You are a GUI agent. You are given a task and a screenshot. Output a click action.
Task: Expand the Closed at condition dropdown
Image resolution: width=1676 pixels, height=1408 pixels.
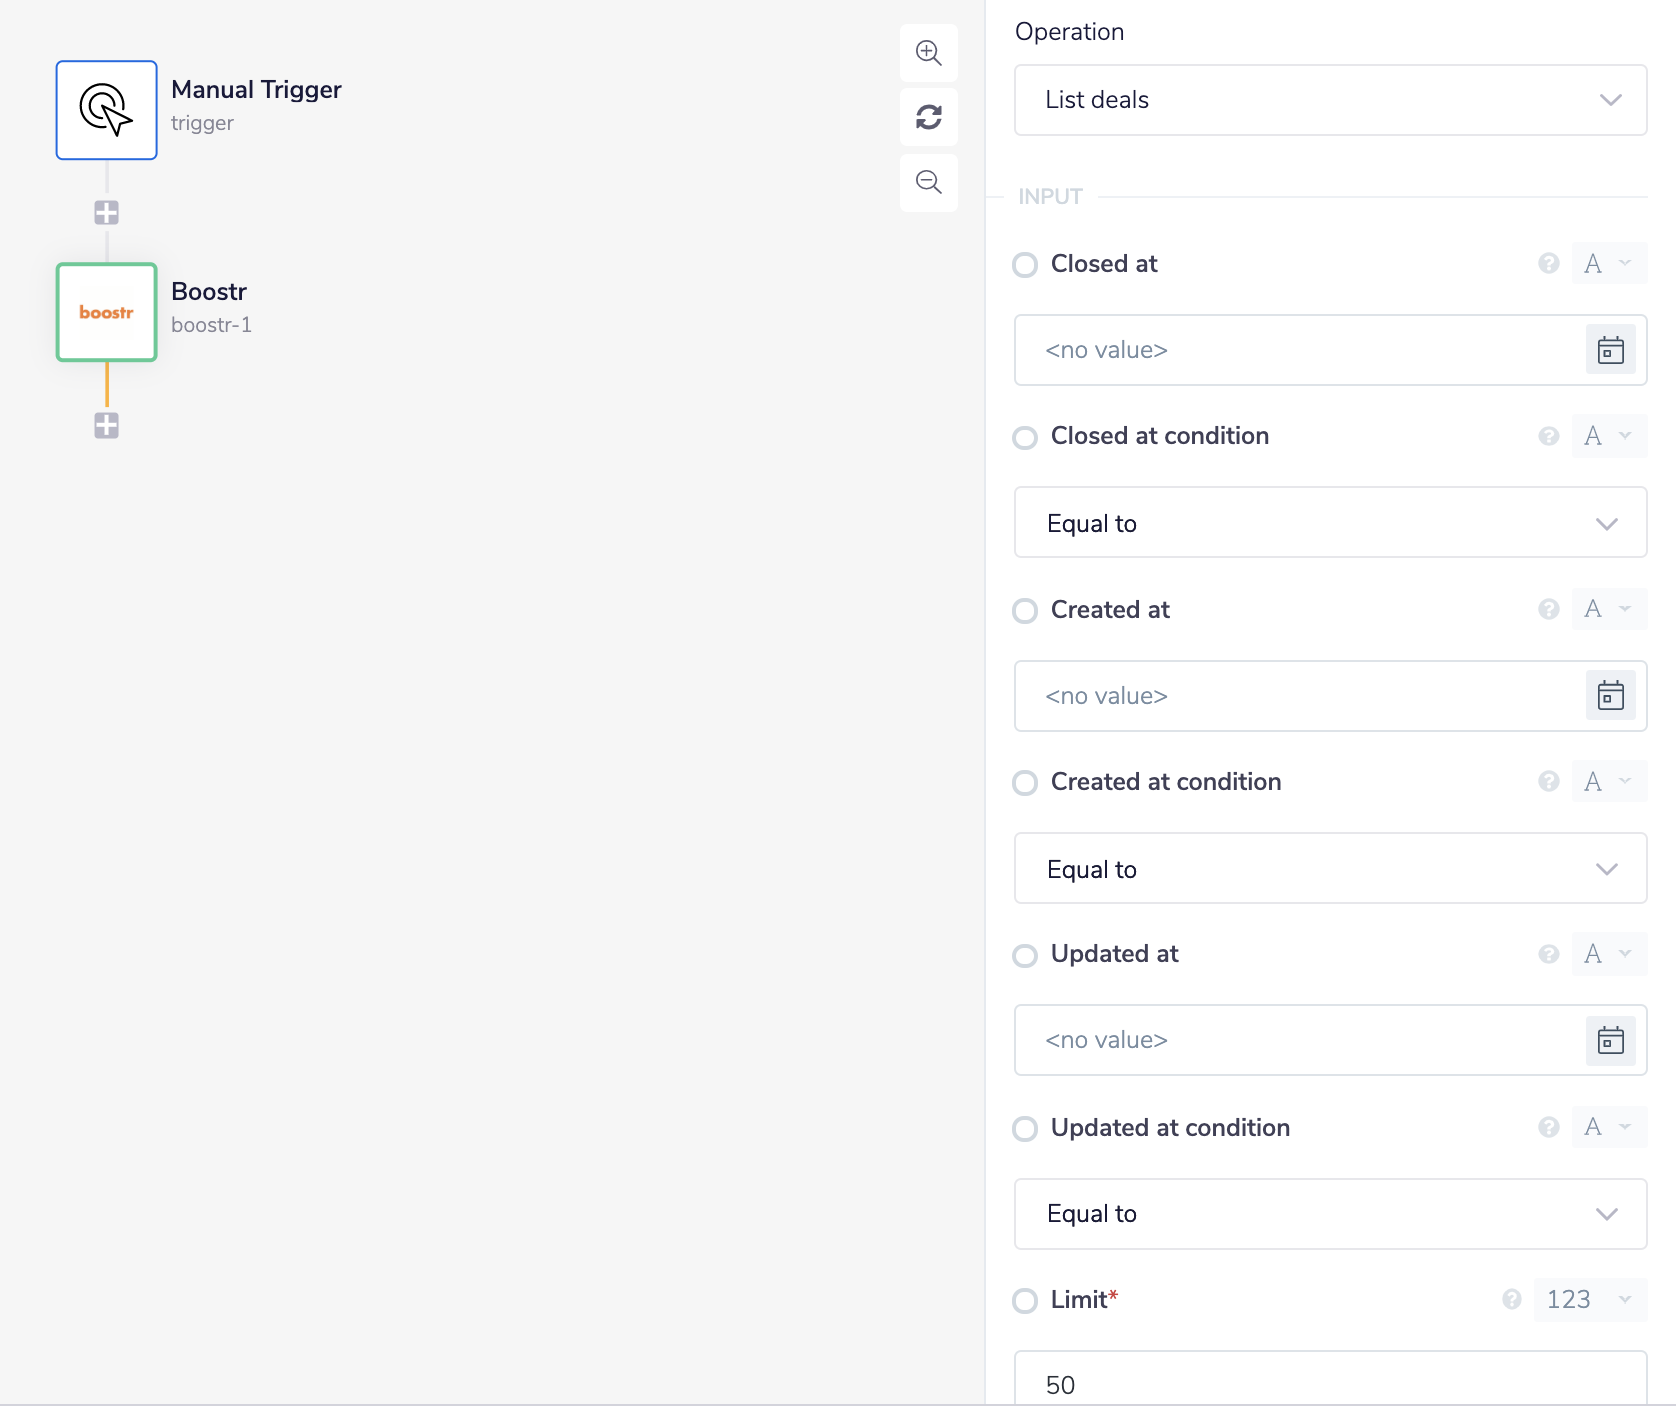pos(1330,523)
